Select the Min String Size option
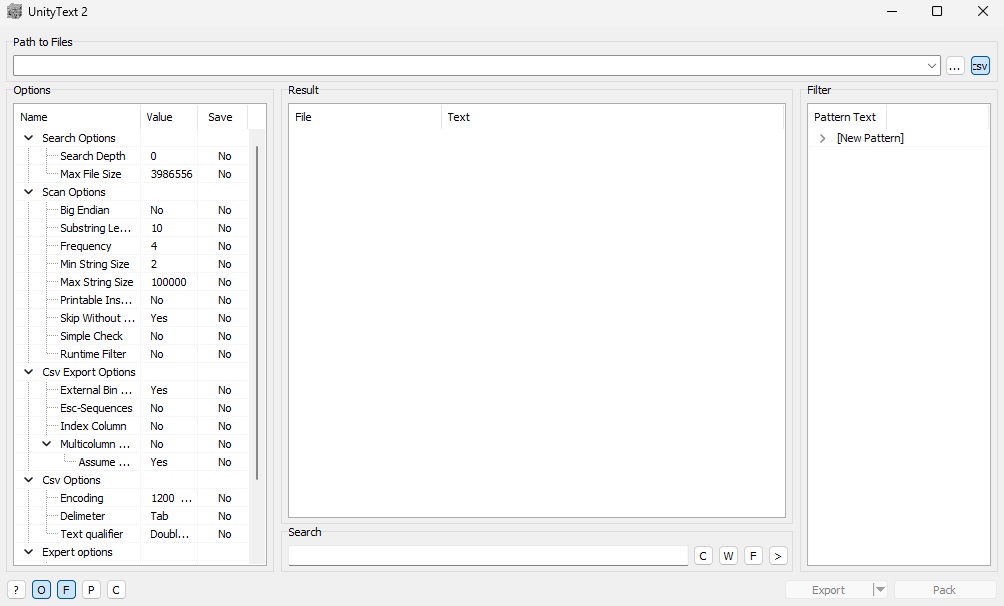 [94, 264]
